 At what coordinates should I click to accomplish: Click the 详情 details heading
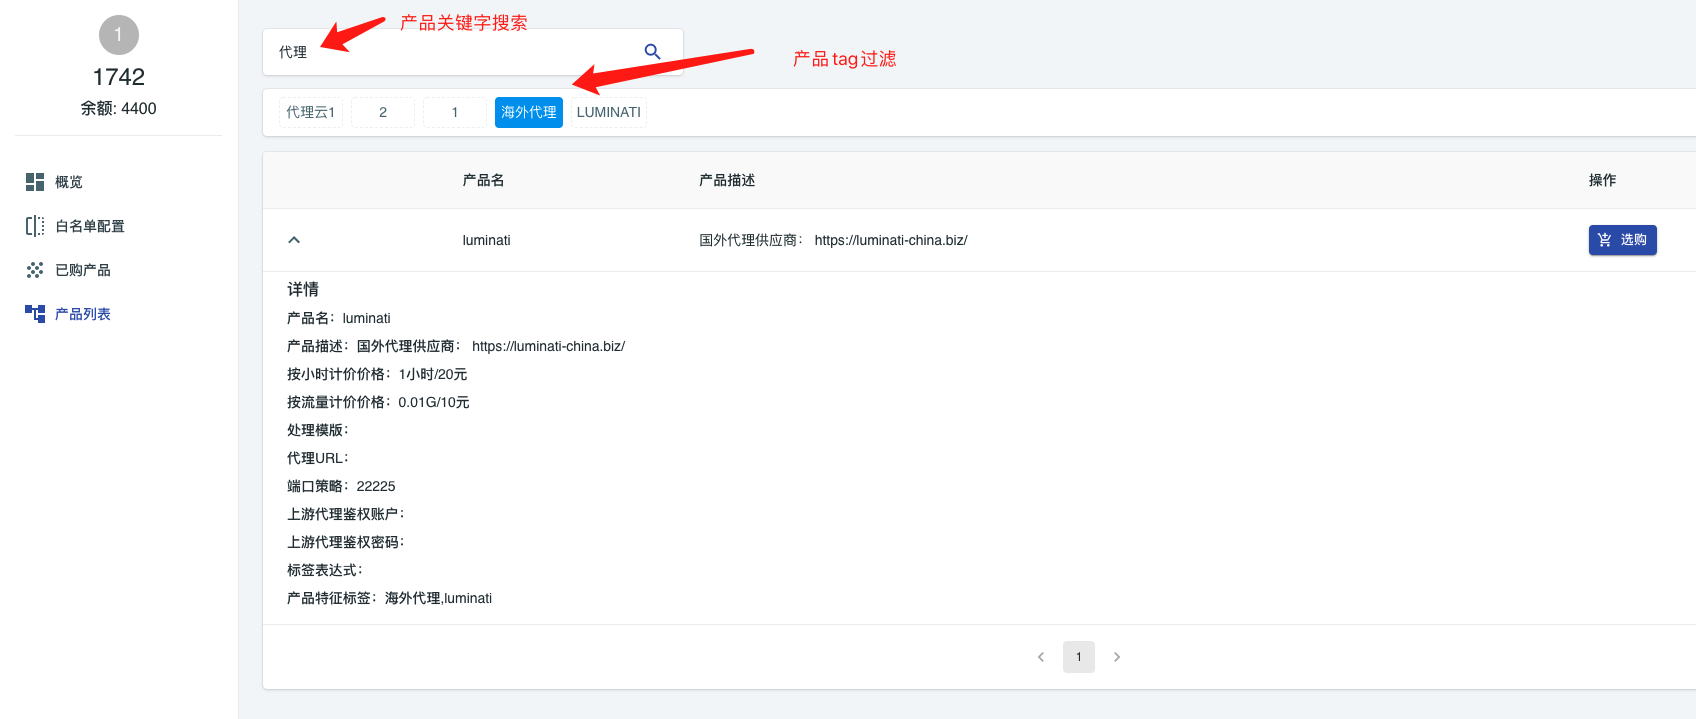pyautogui.click(x=303, y=289)
